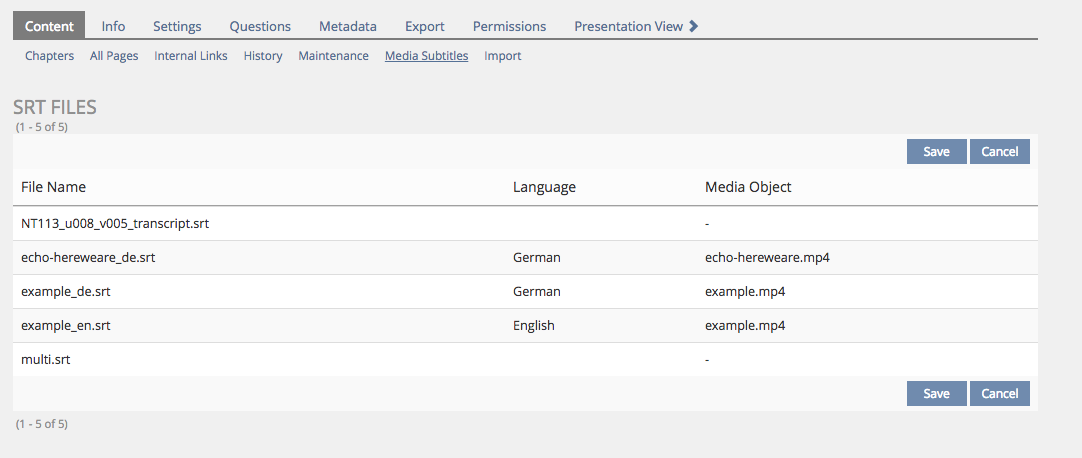Open the Settings tab
Screen dimensions: 1082x458
point(177,26)
